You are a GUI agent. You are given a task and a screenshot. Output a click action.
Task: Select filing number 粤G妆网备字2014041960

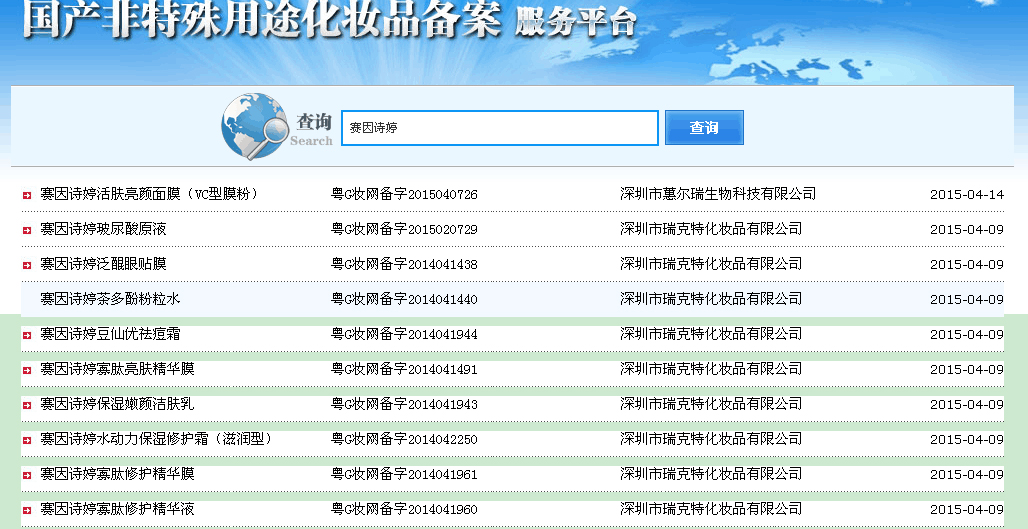[x=405, y=509]
